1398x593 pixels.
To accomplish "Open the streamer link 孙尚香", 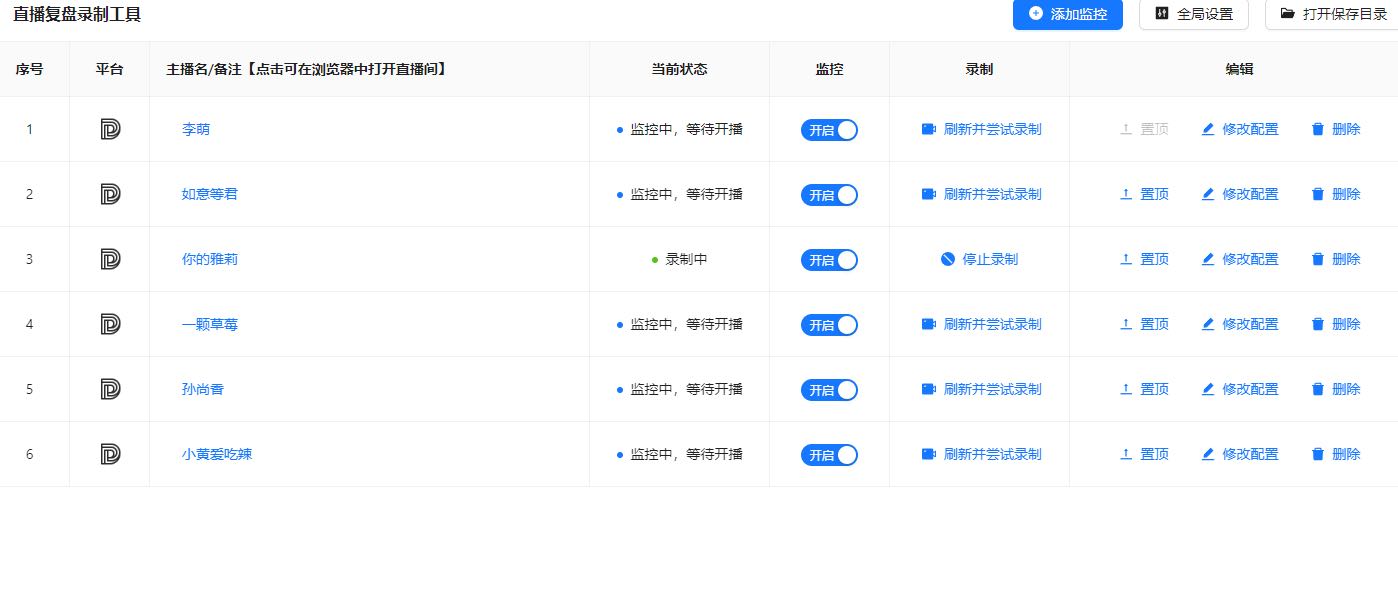I will [x=203, y=389].
